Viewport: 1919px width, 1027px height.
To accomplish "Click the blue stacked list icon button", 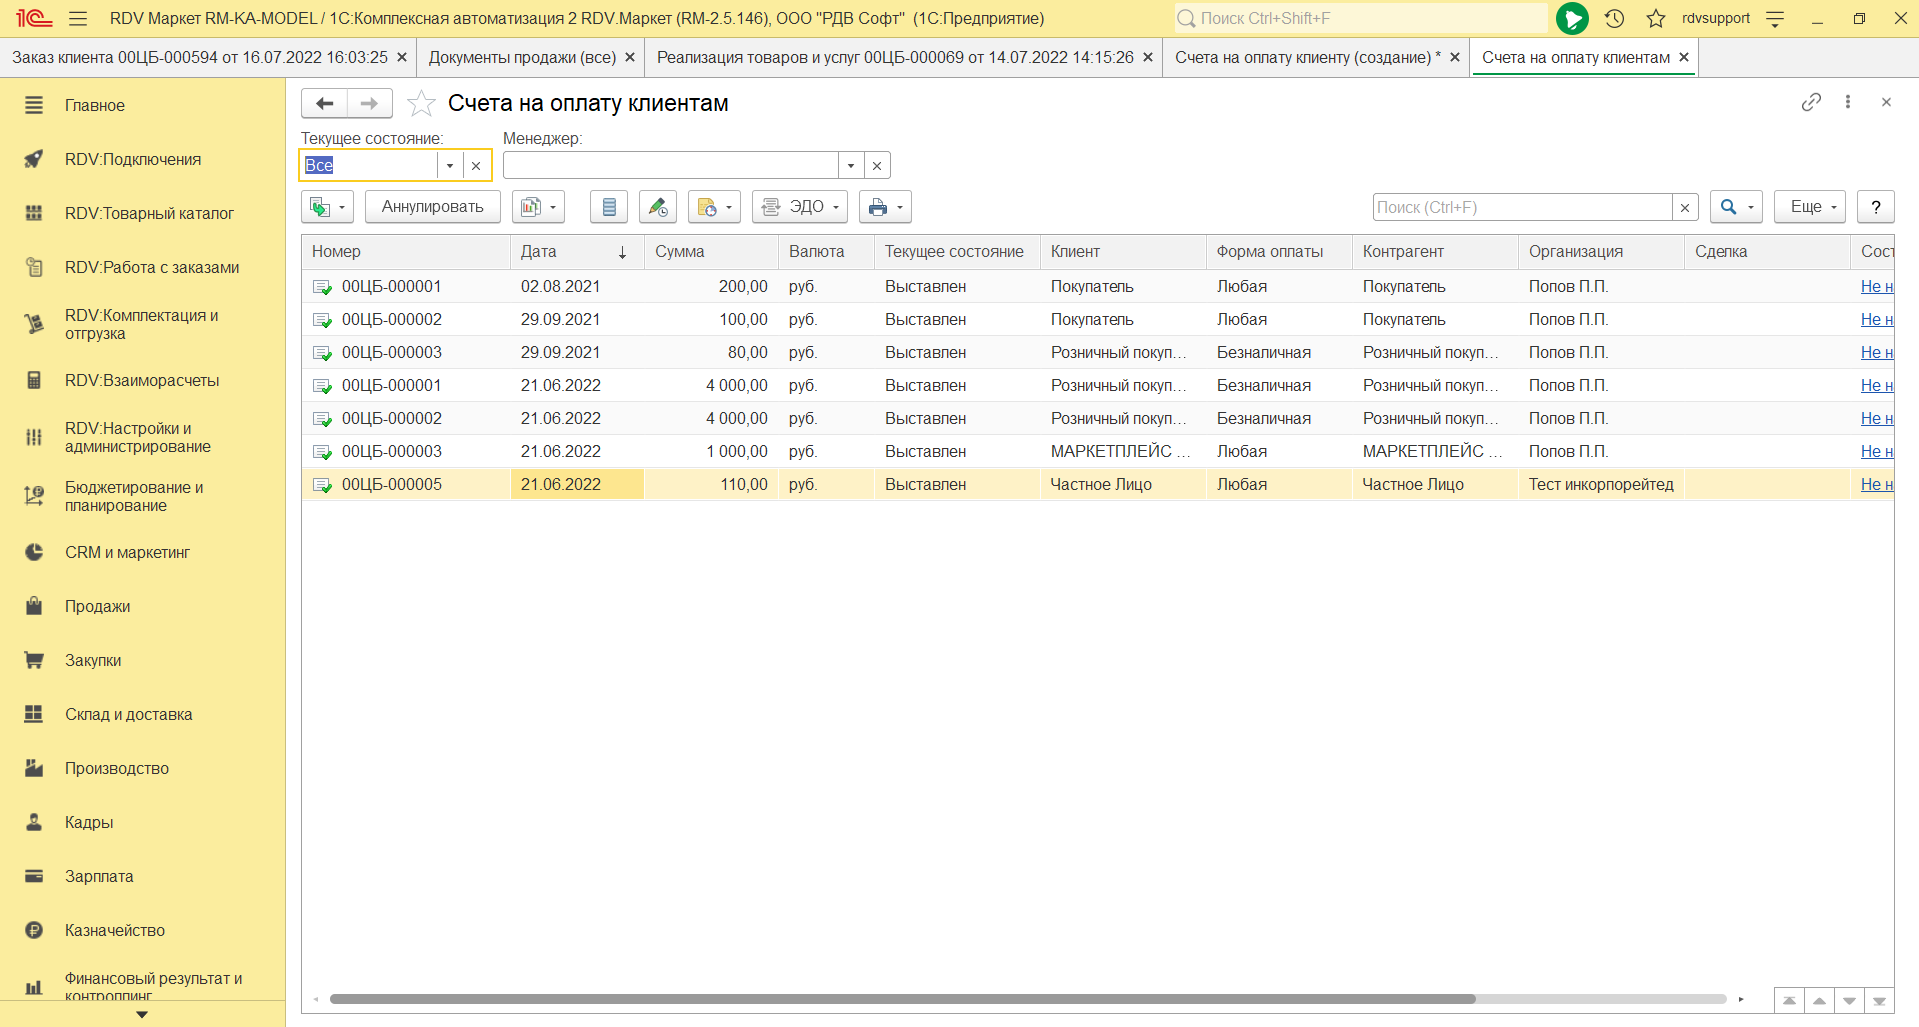I will [x=609, y=207].
